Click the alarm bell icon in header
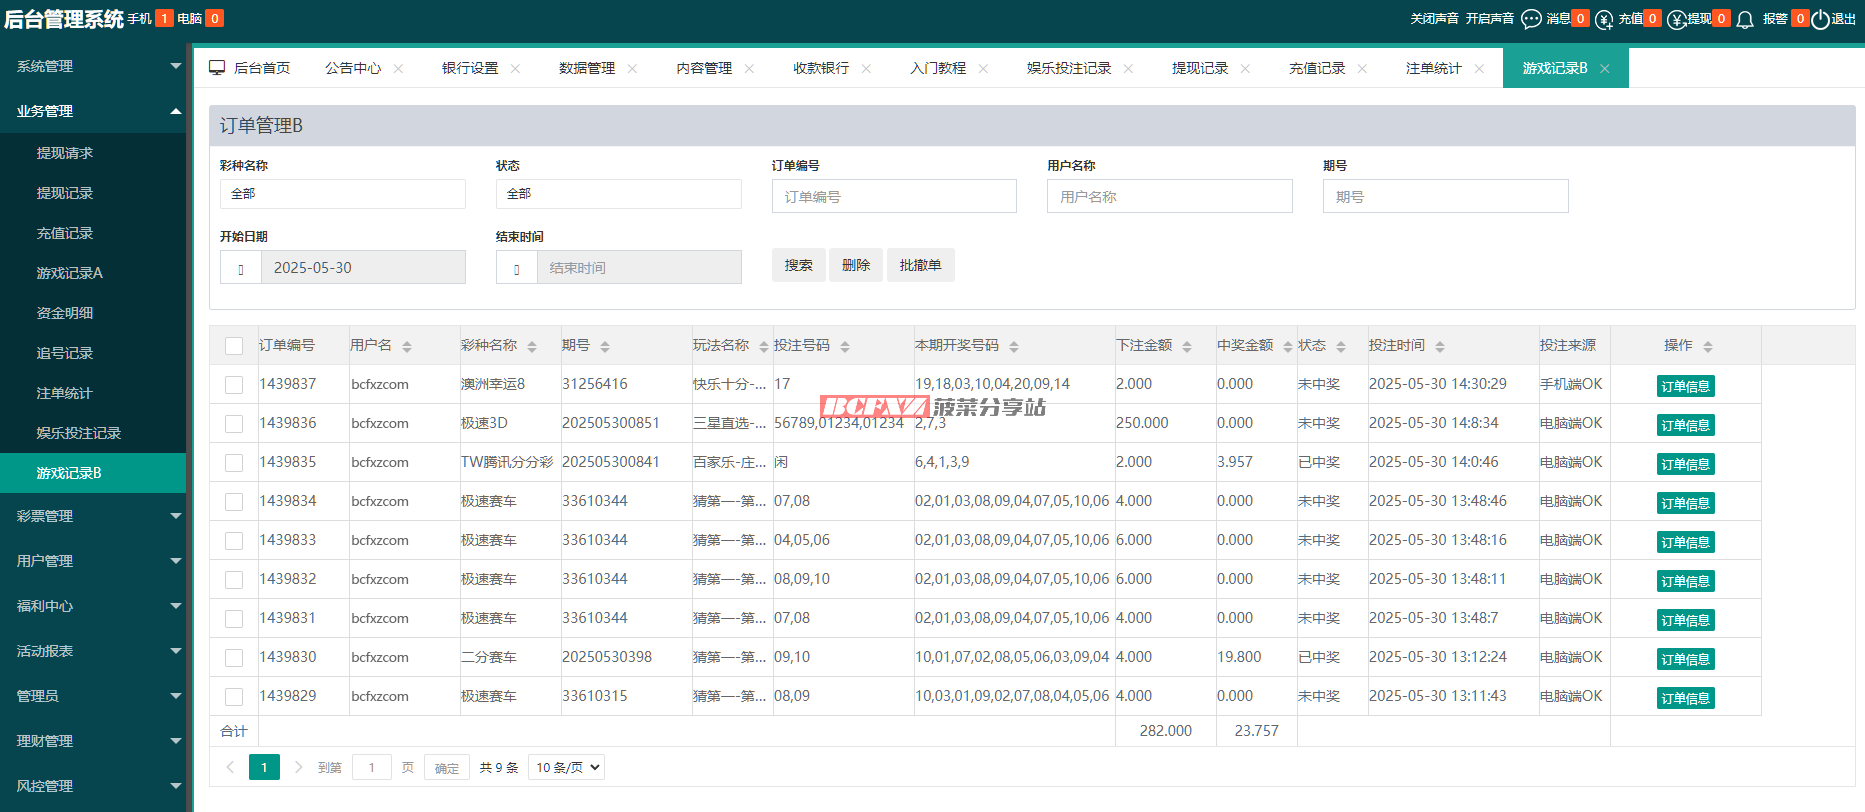This screenshot has width=1865, height=812. pos(1745,19)
